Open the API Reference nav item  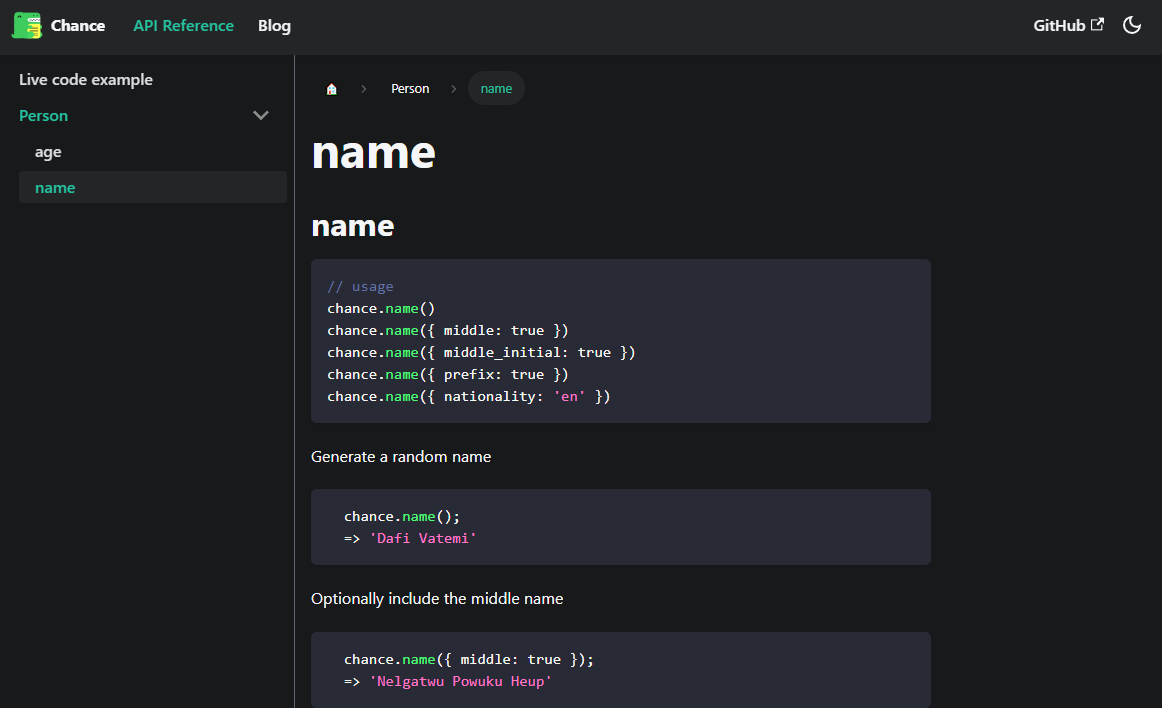point(183,26)
